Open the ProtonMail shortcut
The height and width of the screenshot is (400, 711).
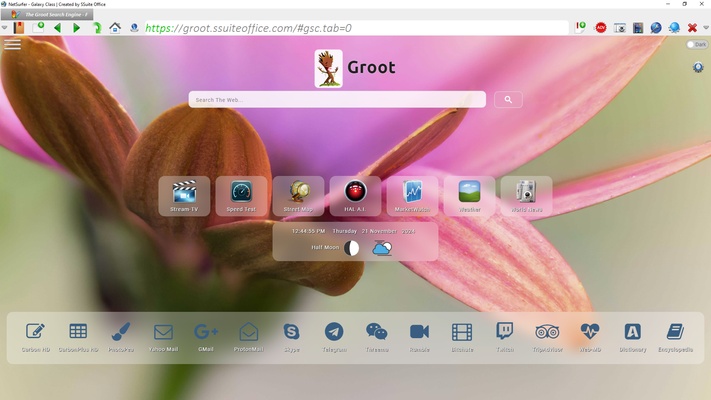(x=248, y=337)
